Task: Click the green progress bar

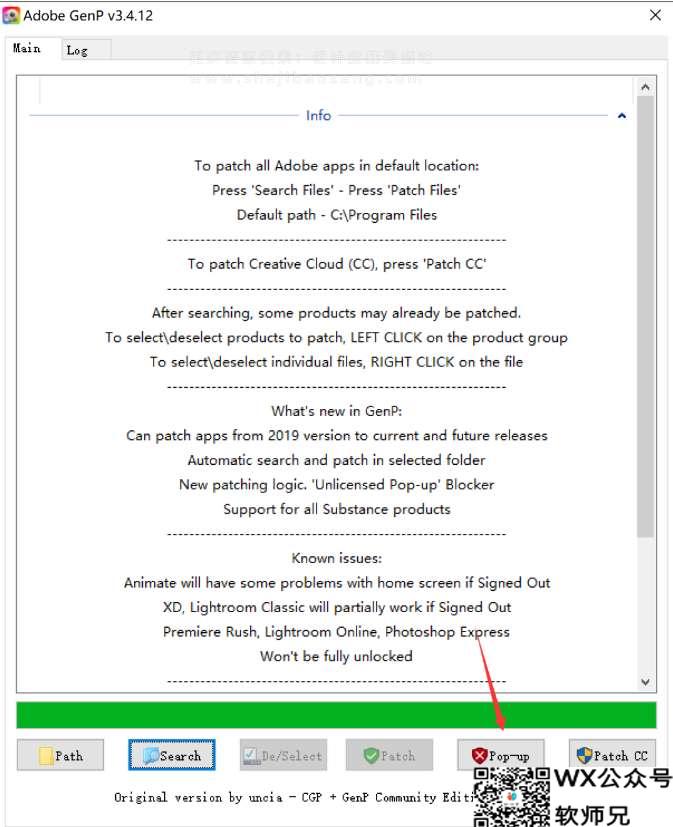Action: (x=336, y=715)
